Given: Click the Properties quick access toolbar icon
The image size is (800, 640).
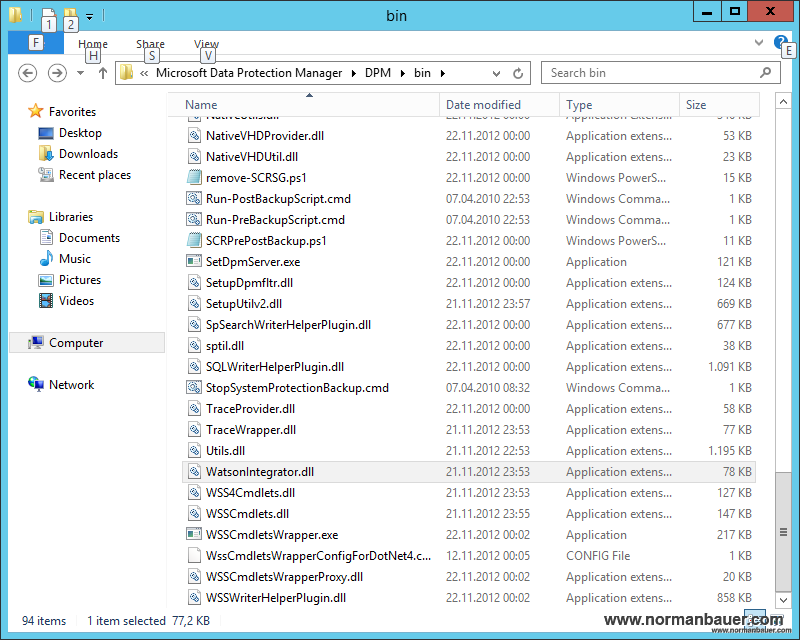Looking at the screenshot, I should click(48, 15).
